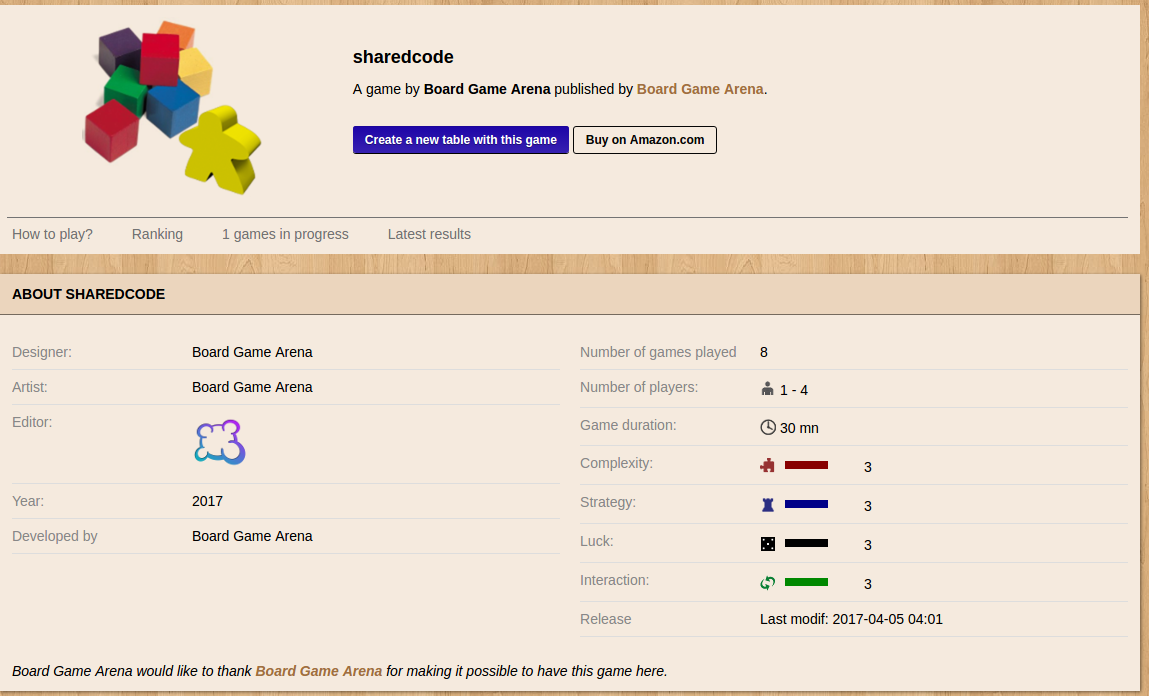Click the Board Game Arena thank-you link
1149x696 pixels.
click(318, 671)
